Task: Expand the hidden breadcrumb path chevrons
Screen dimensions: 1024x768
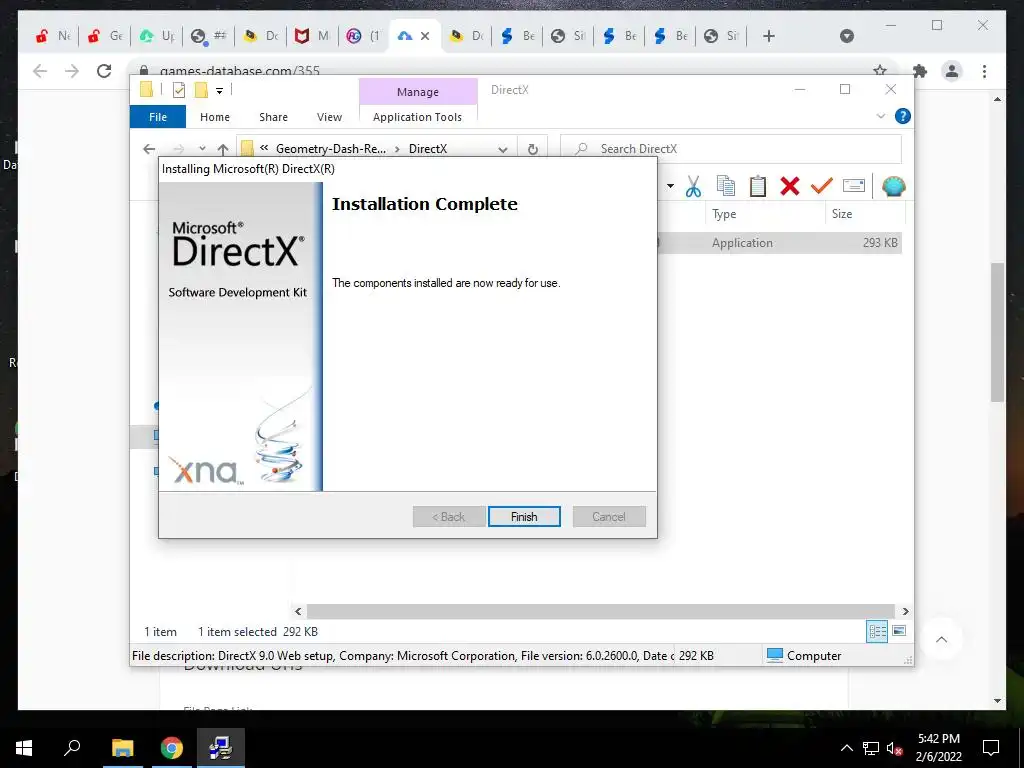Action: pos(264,148)
